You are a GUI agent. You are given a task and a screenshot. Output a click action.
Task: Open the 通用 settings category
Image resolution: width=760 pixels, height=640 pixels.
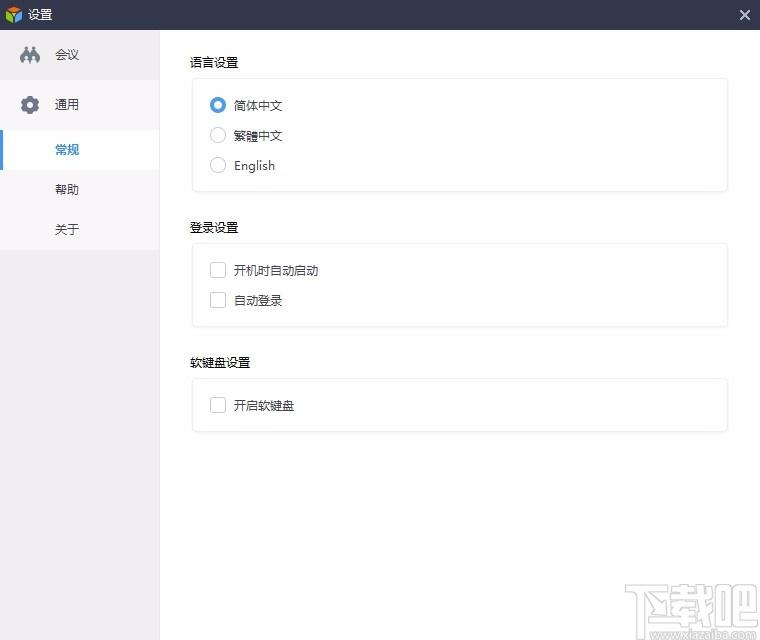(x=79, y=105)
